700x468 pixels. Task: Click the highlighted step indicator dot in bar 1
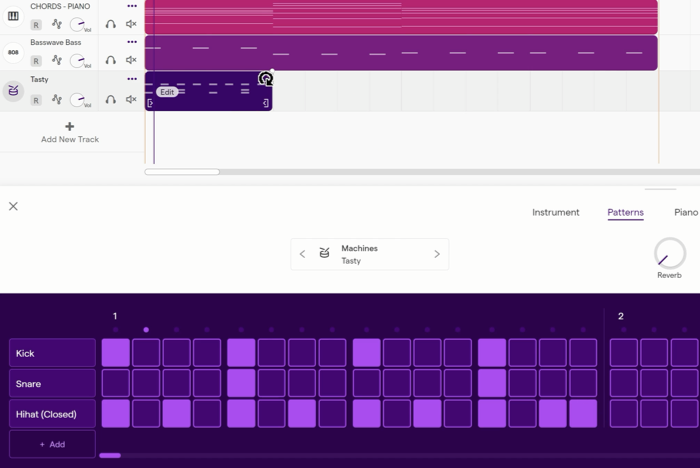tap(146, 330)
